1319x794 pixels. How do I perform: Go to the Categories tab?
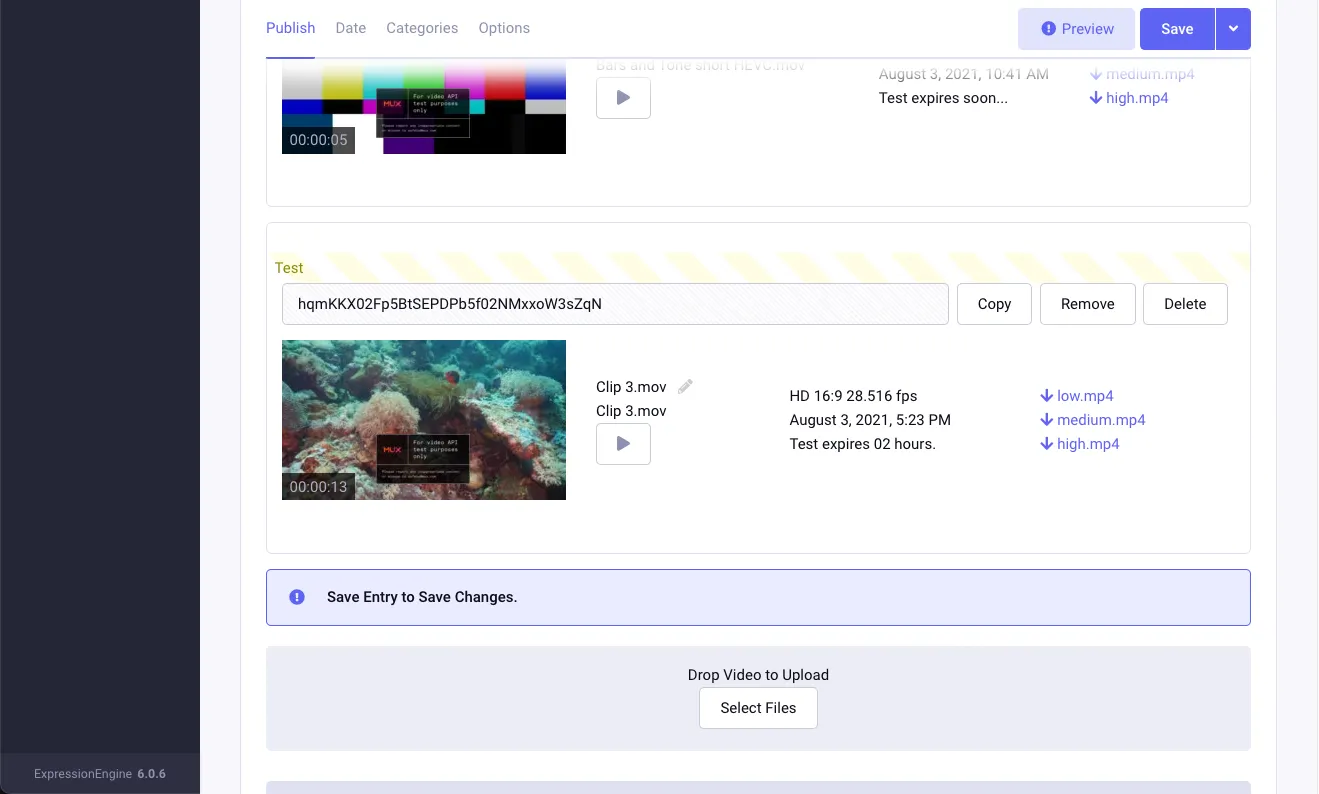(422, 28)
